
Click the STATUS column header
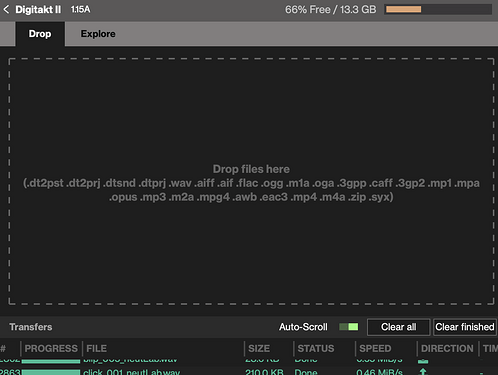(316, 348)
